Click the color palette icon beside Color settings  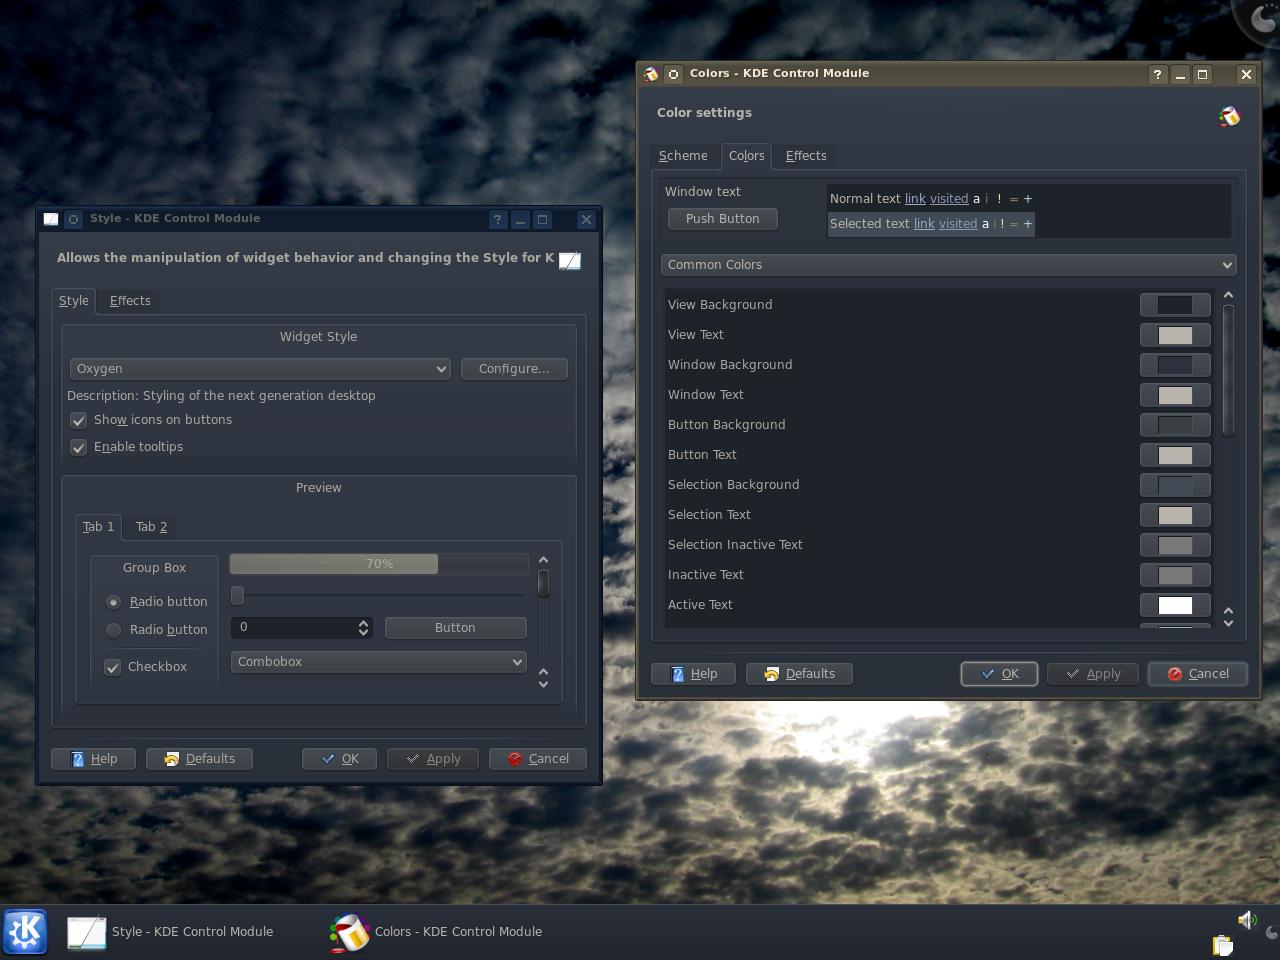(x=1229, y=117)
